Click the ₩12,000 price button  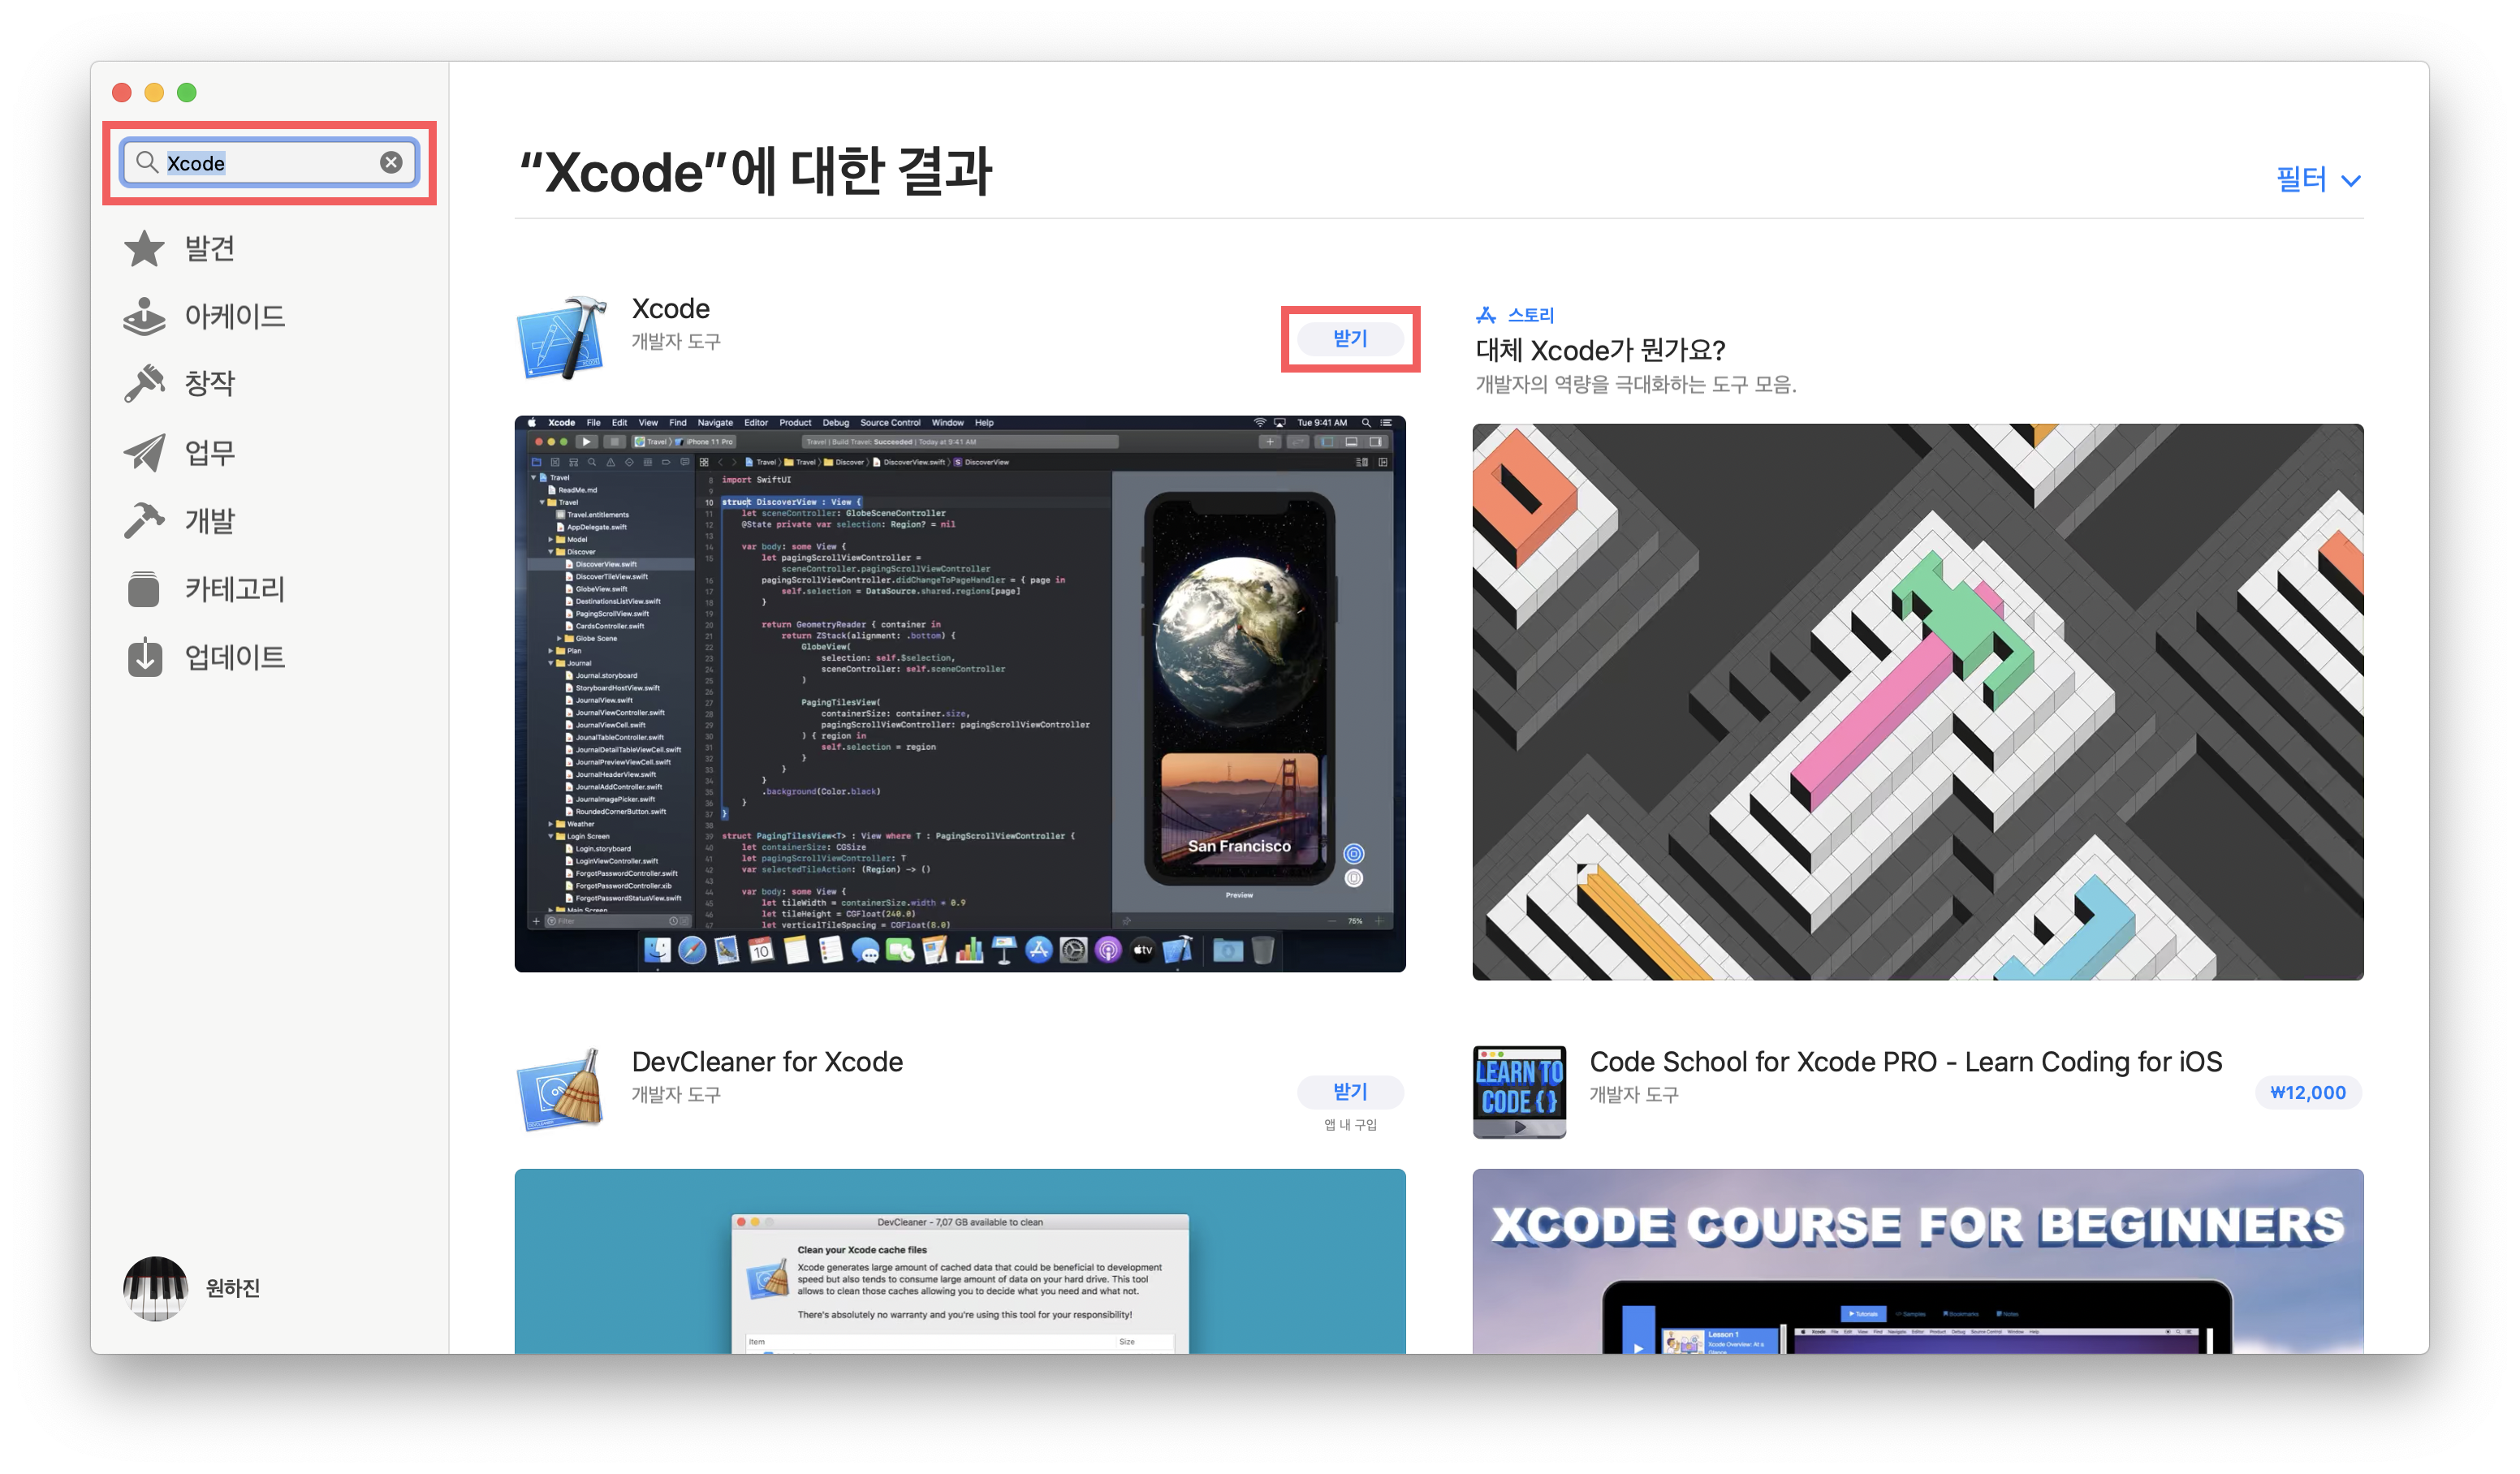point(2307,1092)
